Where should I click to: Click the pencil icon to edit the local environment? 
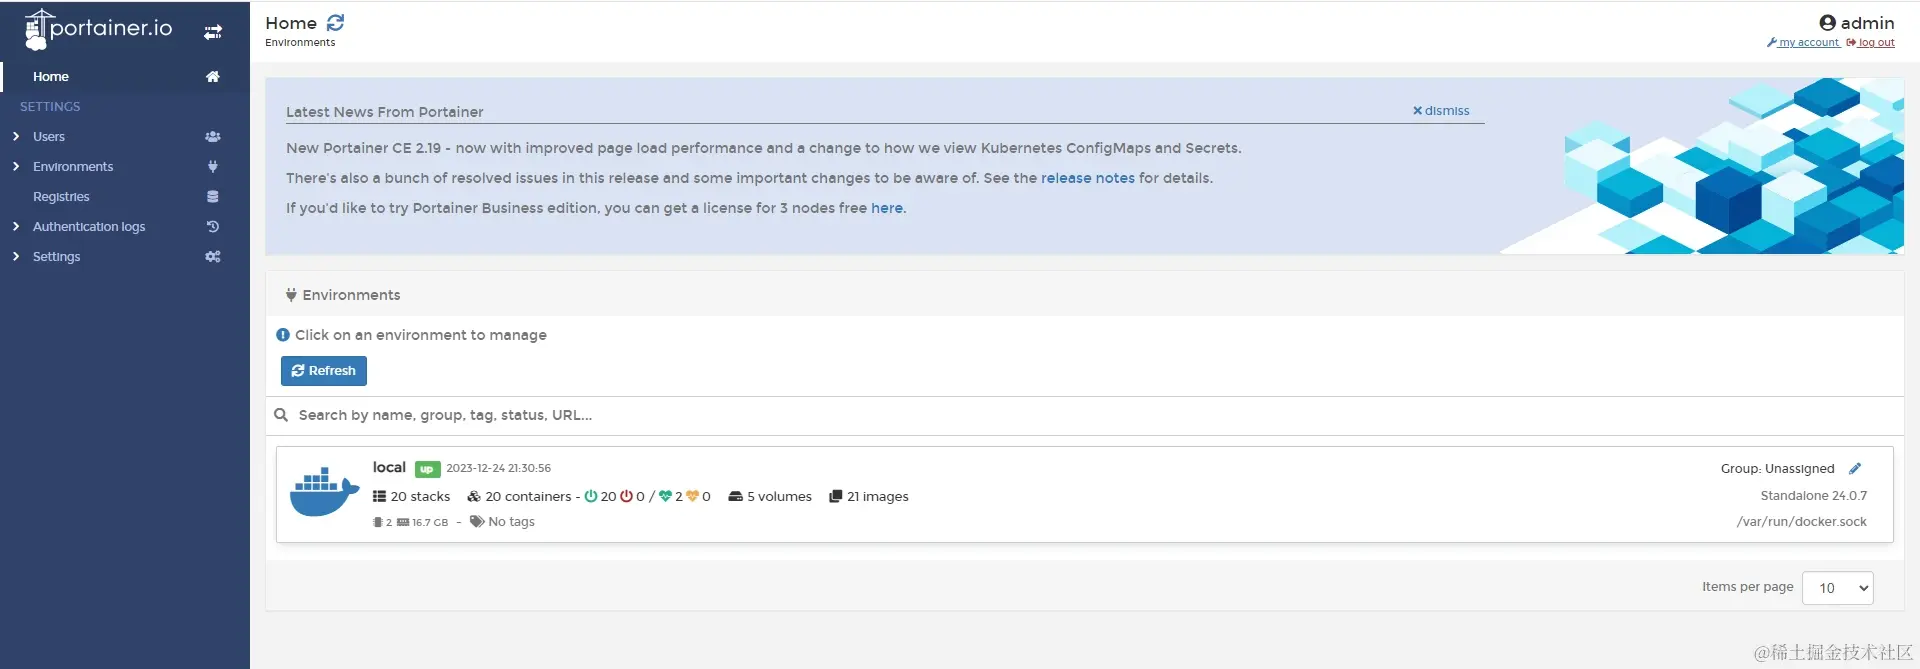click(1855, 468)
